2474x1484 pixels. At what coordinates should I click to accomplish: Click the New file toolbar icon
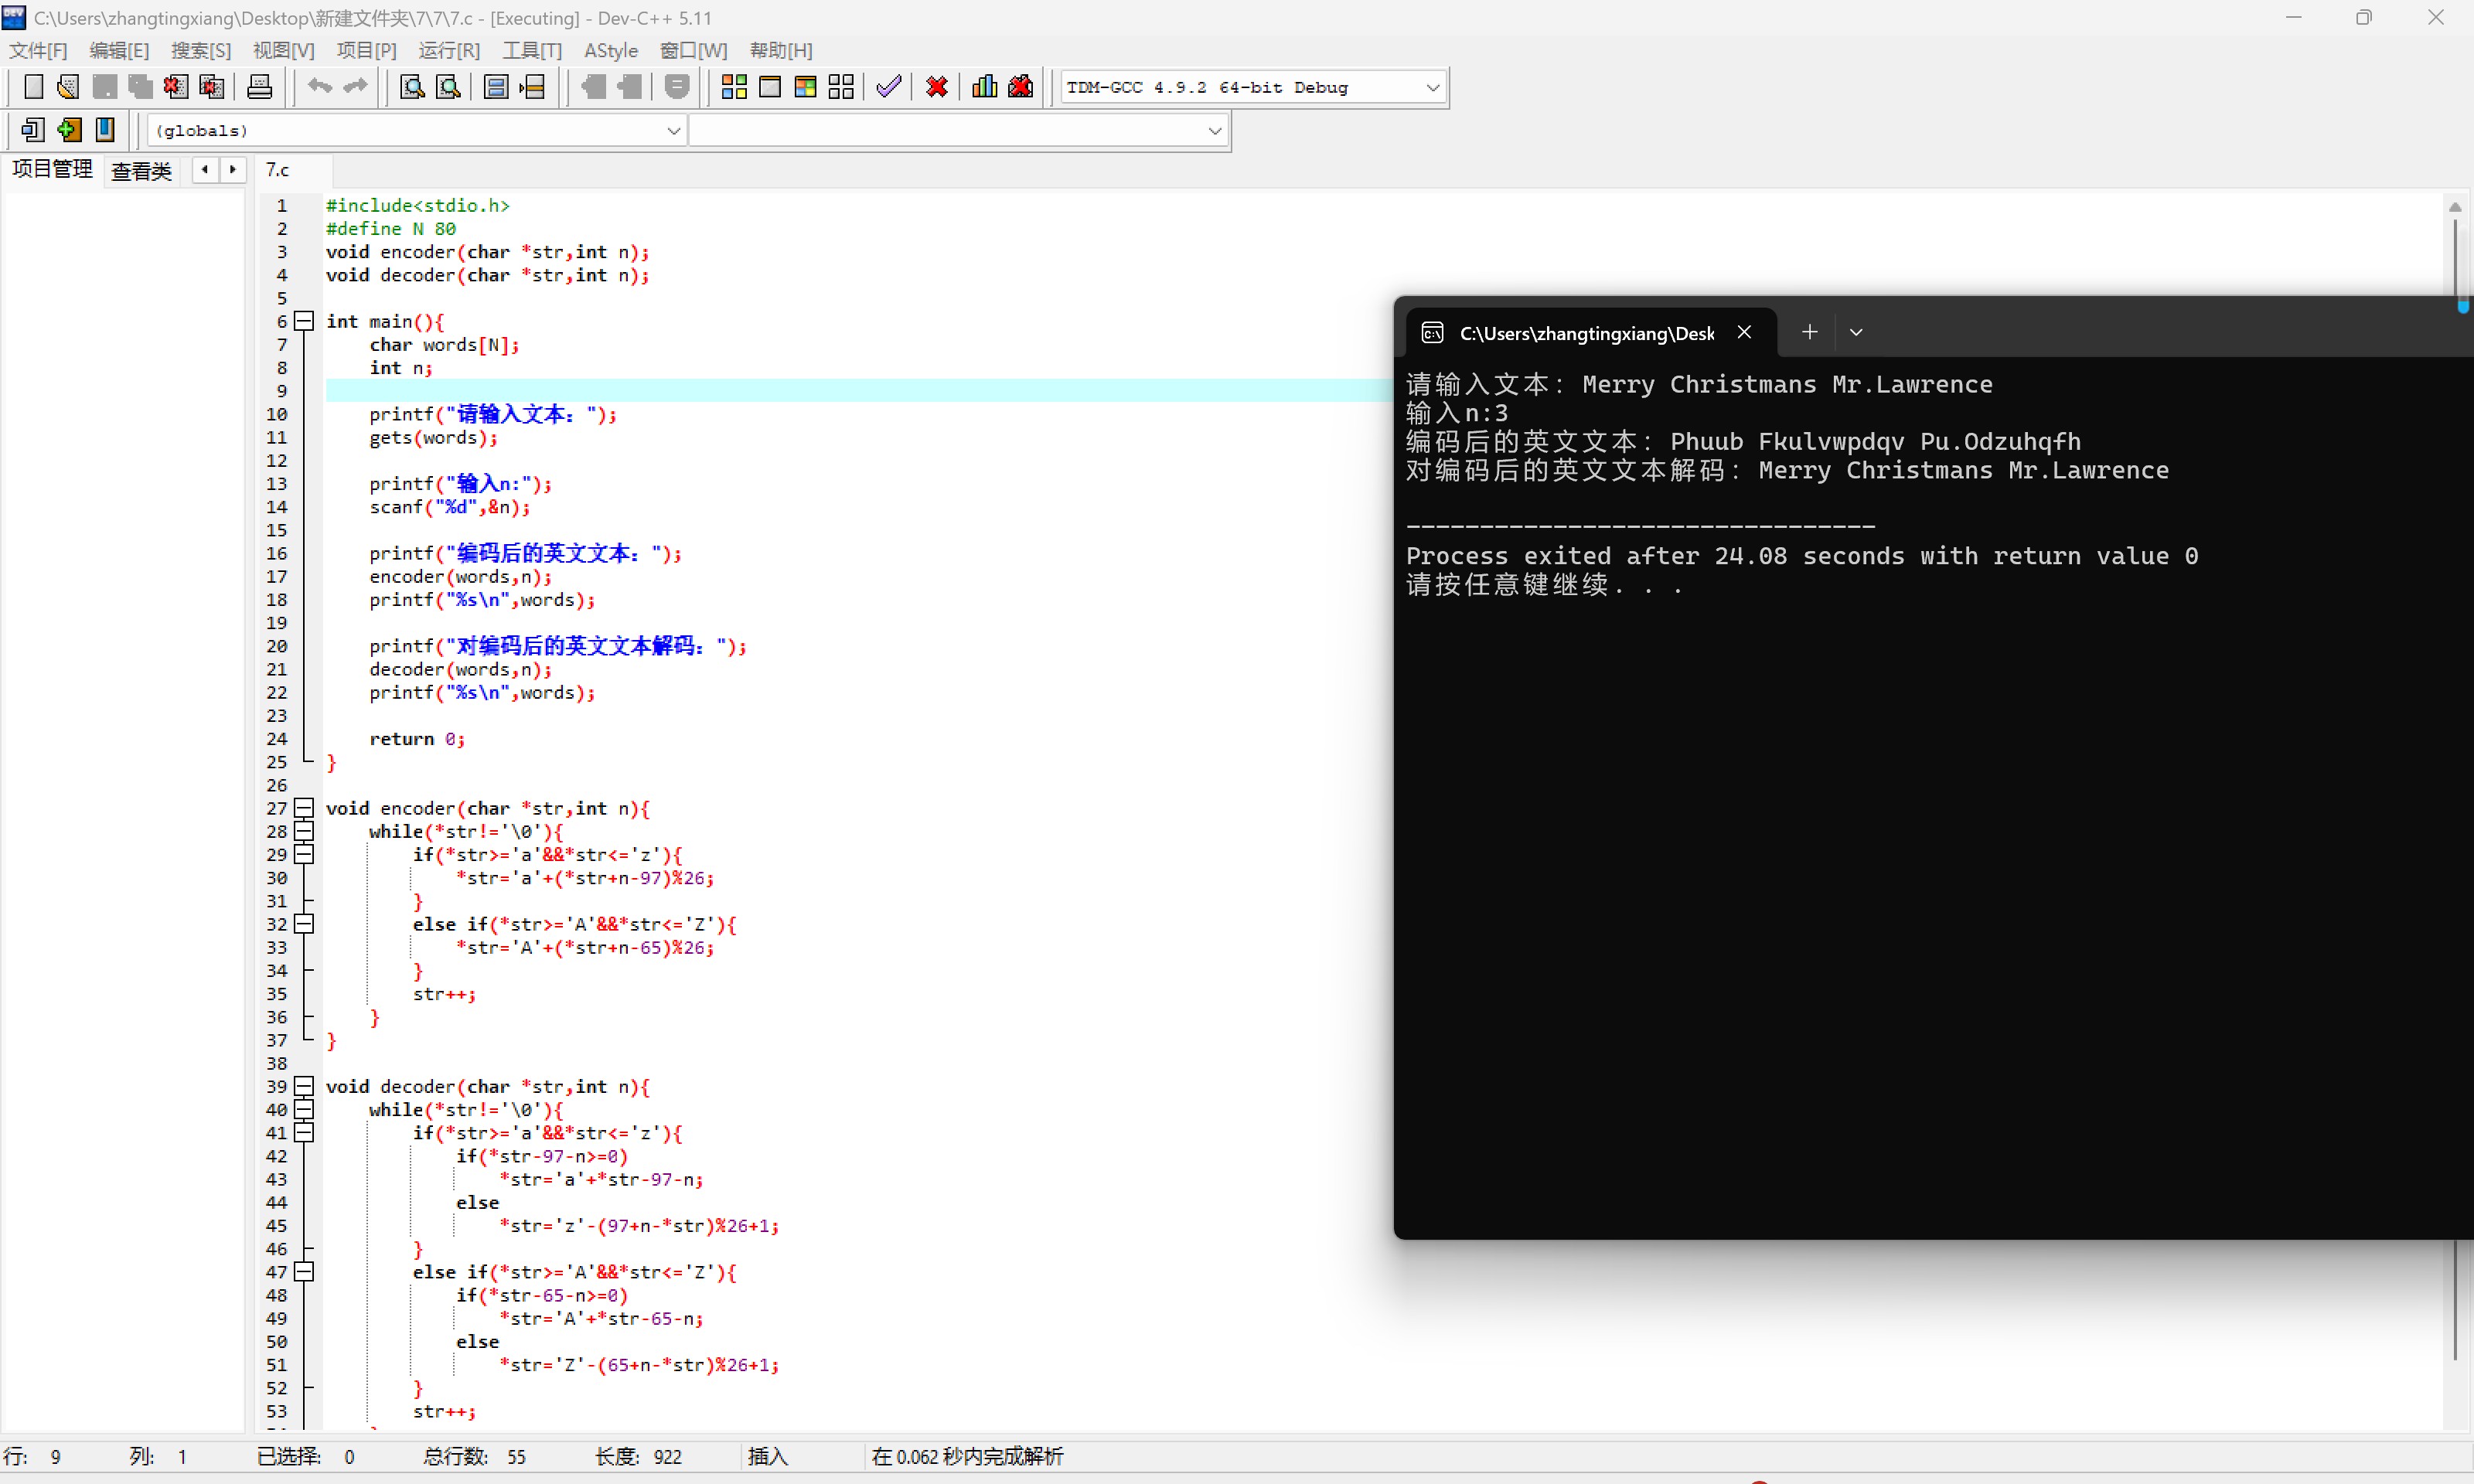(33, 87)
